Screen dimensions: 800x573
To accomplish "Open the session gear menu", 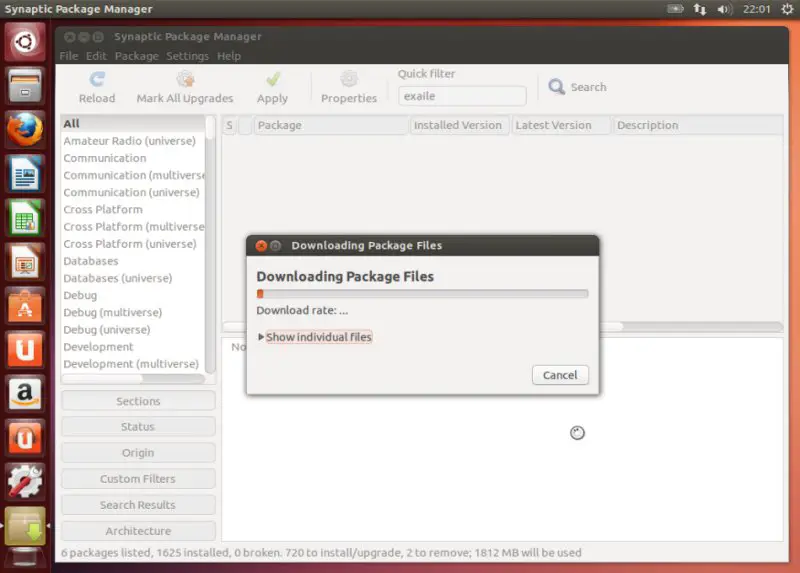I will [787, 9].
